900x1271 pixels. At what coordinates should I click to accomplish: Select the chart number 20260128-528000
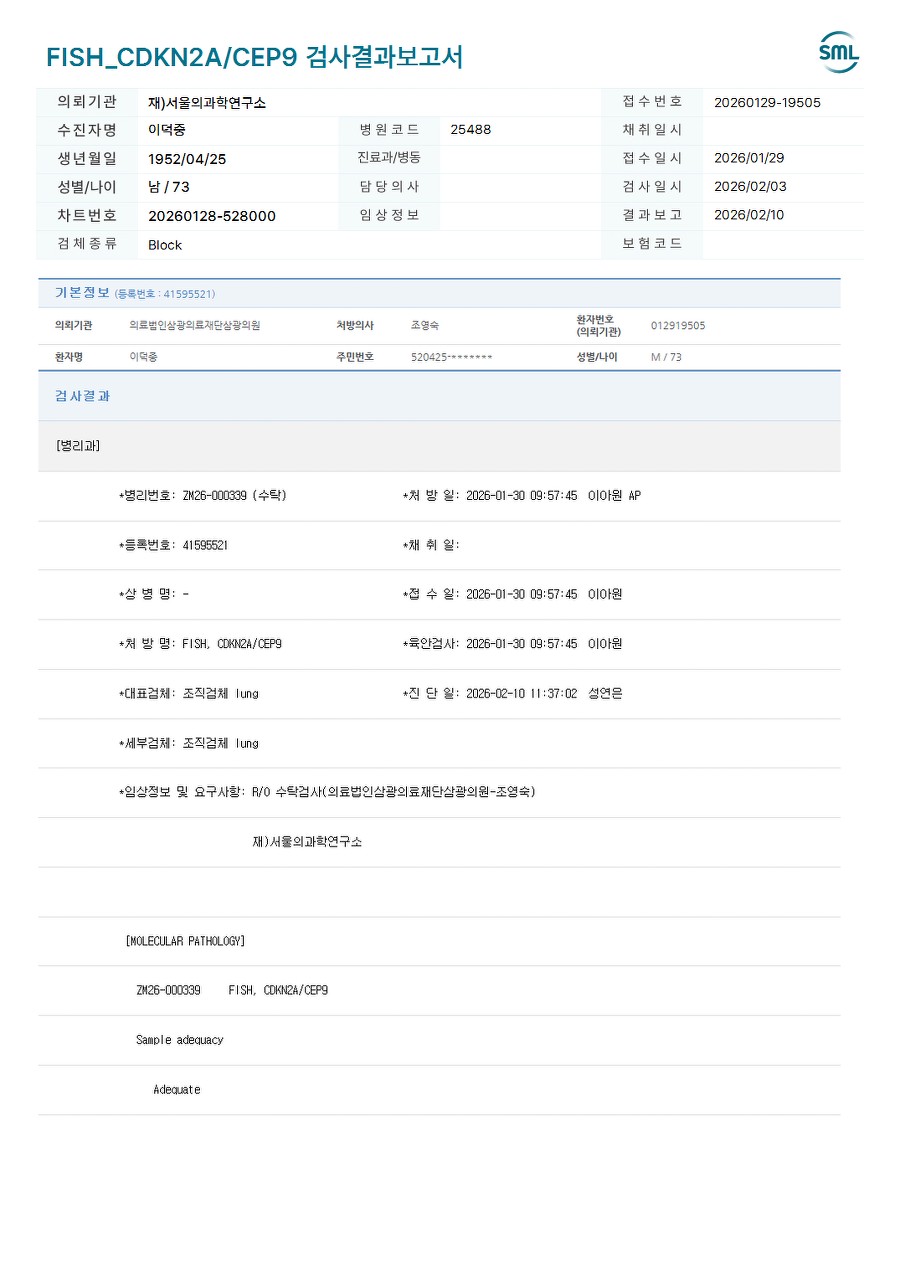tap(212, 216)
